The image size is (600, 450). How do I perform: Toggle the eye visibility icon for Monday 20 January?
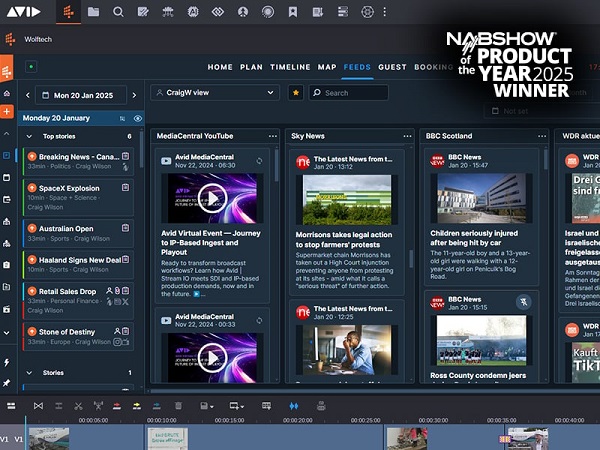[x=138, y=118]
